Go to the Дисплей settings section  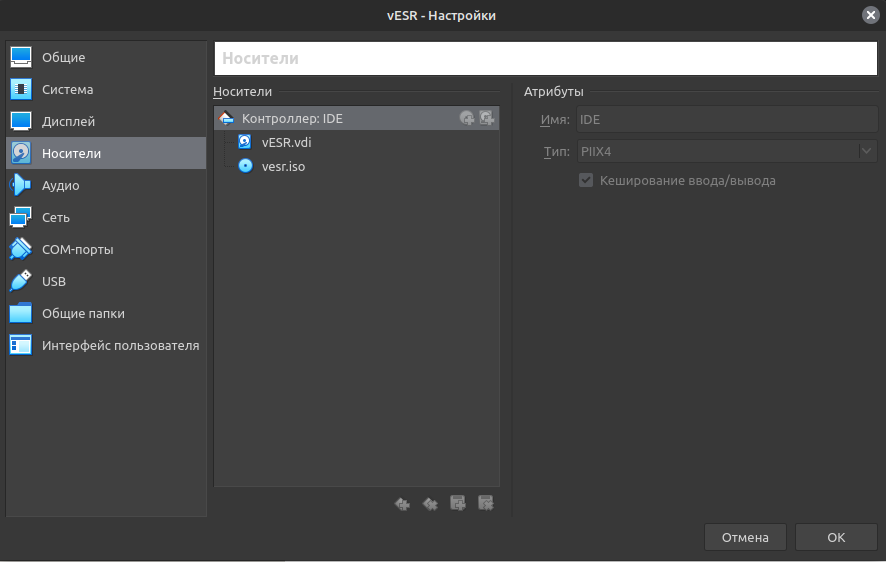[x=68, y=121]
